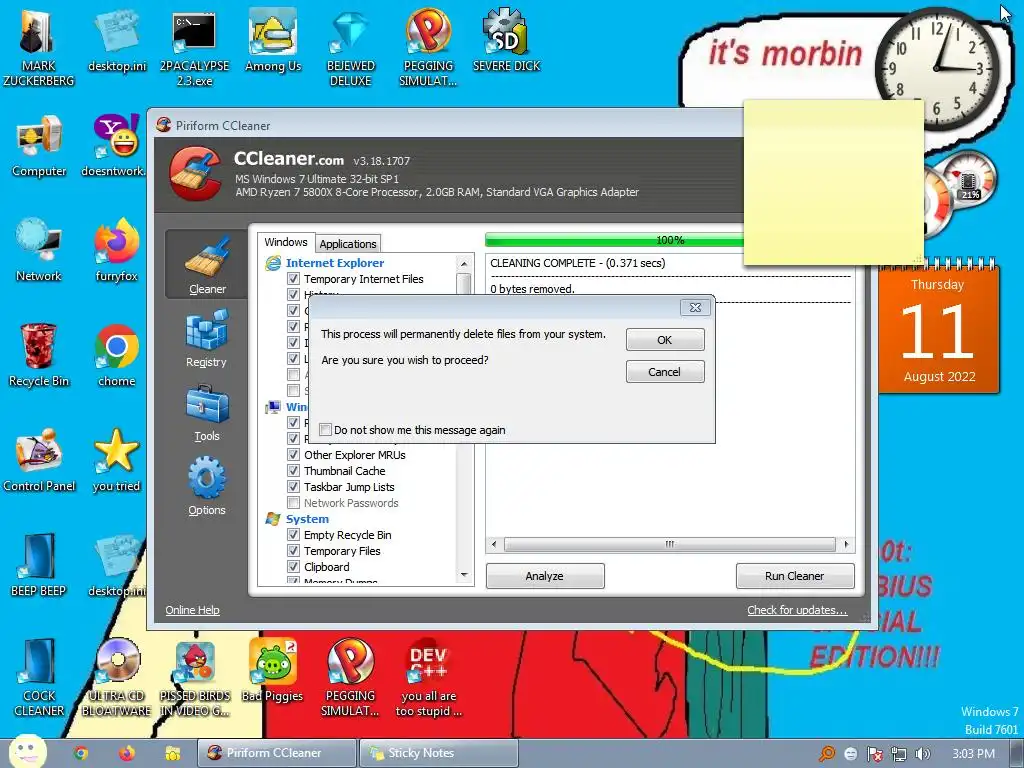Select BEJEWED DELUXE desktop icon
Screen dimensions: 1024x768
click(x=351, y=47)
